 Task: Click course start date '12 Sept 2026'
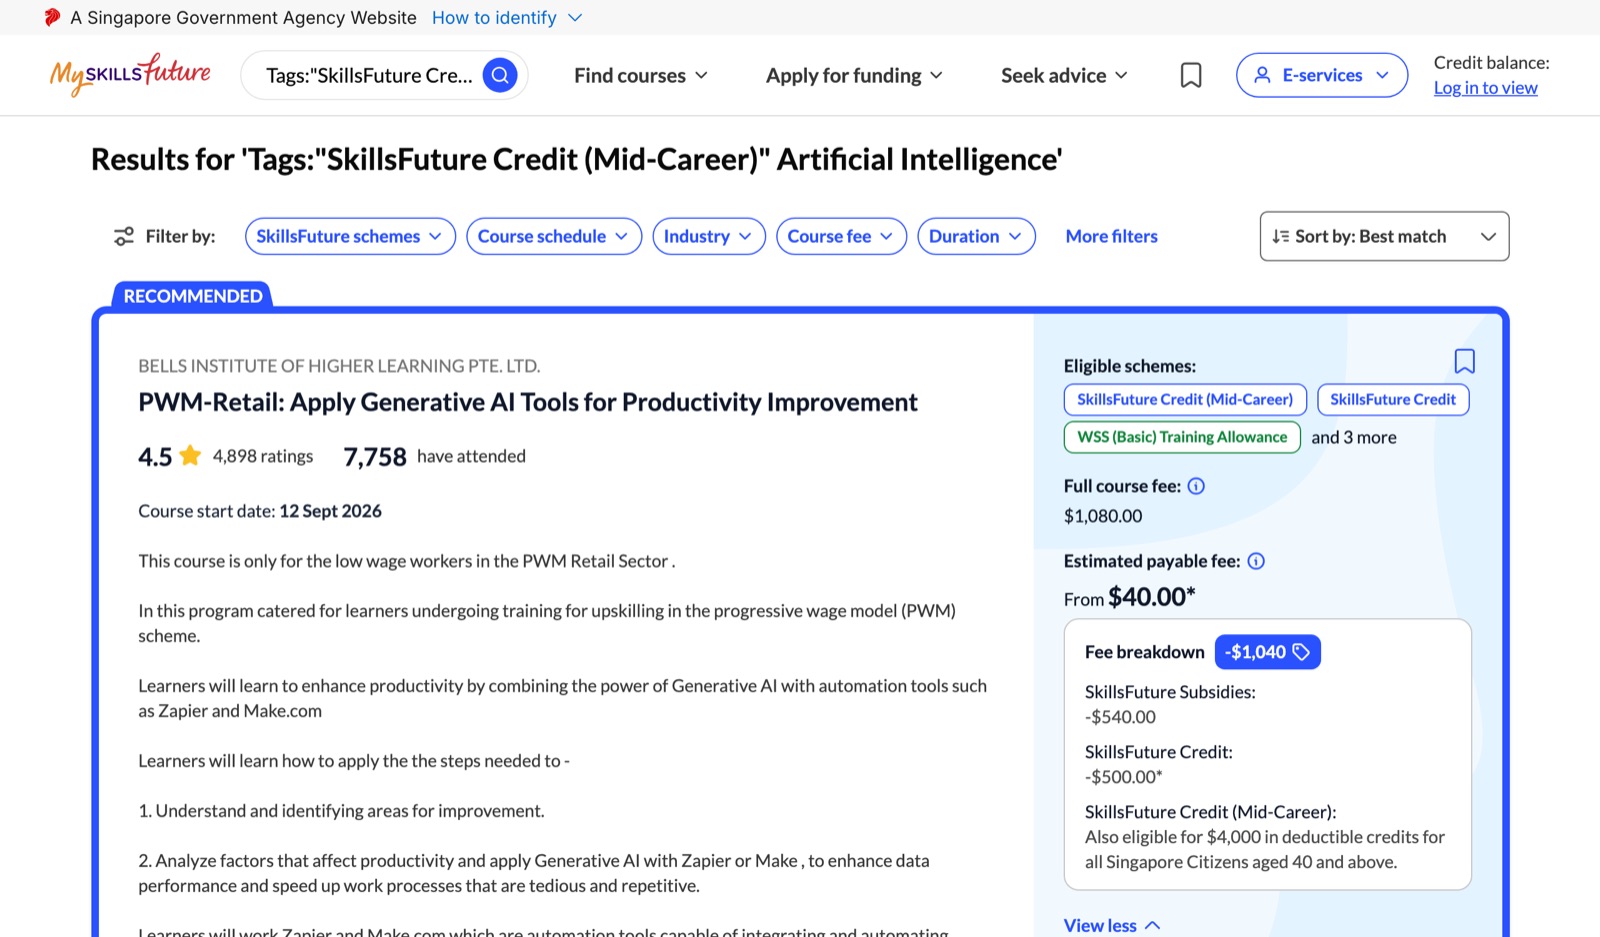click(330, 511)
